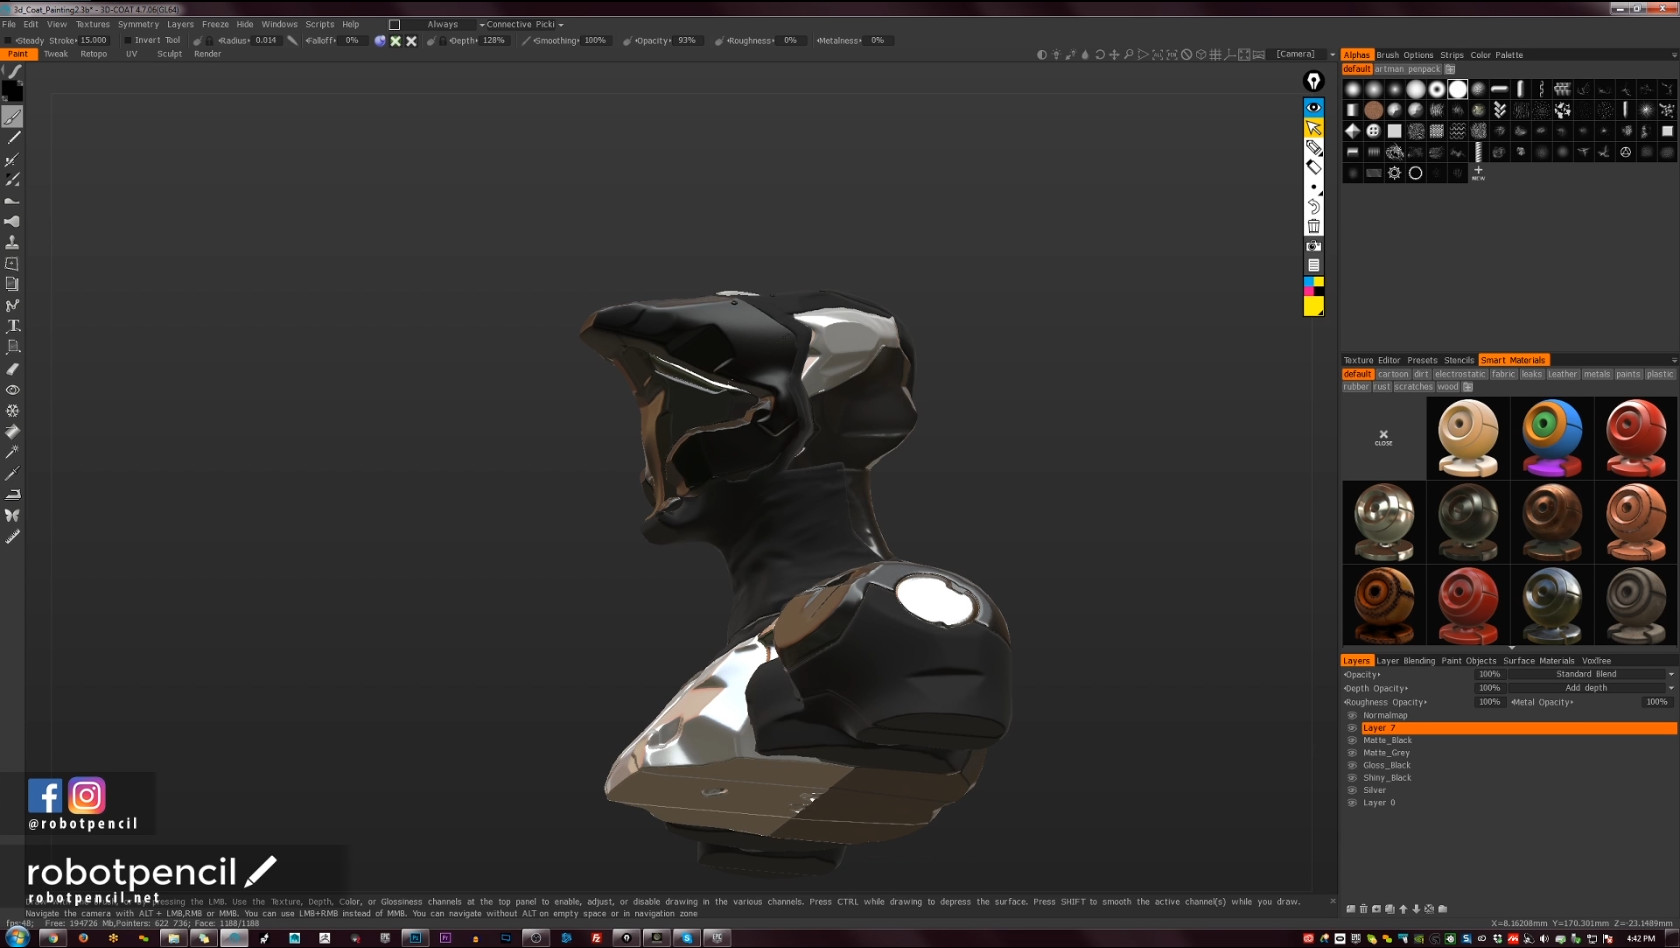Select the metals smart material category

click(x=1596, y=374)
